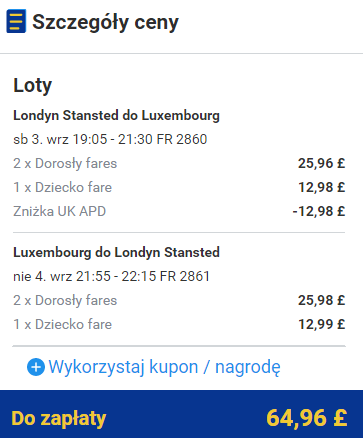This screenshot has width=363, height=438.
Task: Click the 25,98 £ return adult price
Action: (x=321, y=300)
